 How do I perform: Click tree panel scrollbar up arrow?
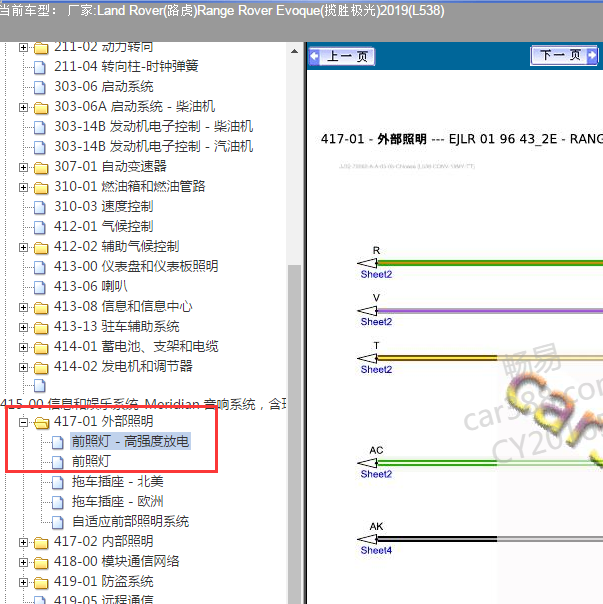coord(294,51)
